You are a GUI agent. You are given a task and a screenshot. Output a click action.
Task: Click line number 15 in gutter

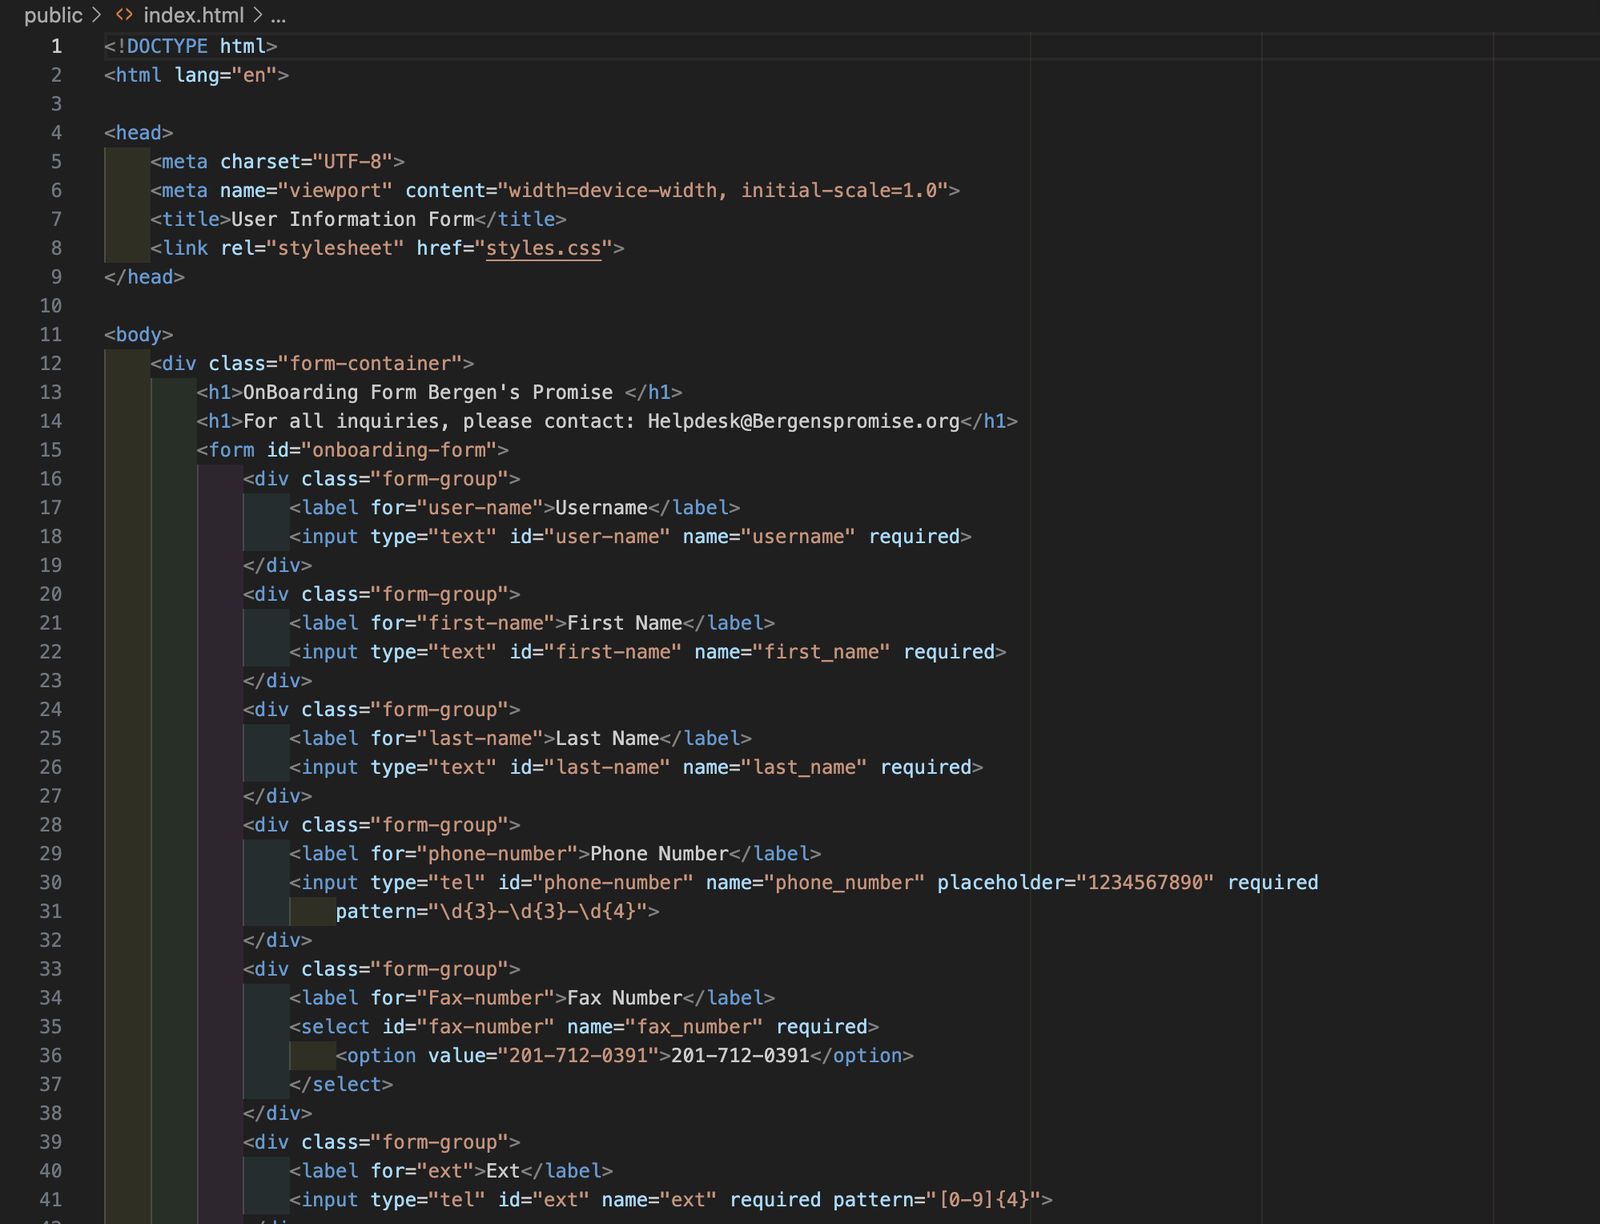[50, 450]
